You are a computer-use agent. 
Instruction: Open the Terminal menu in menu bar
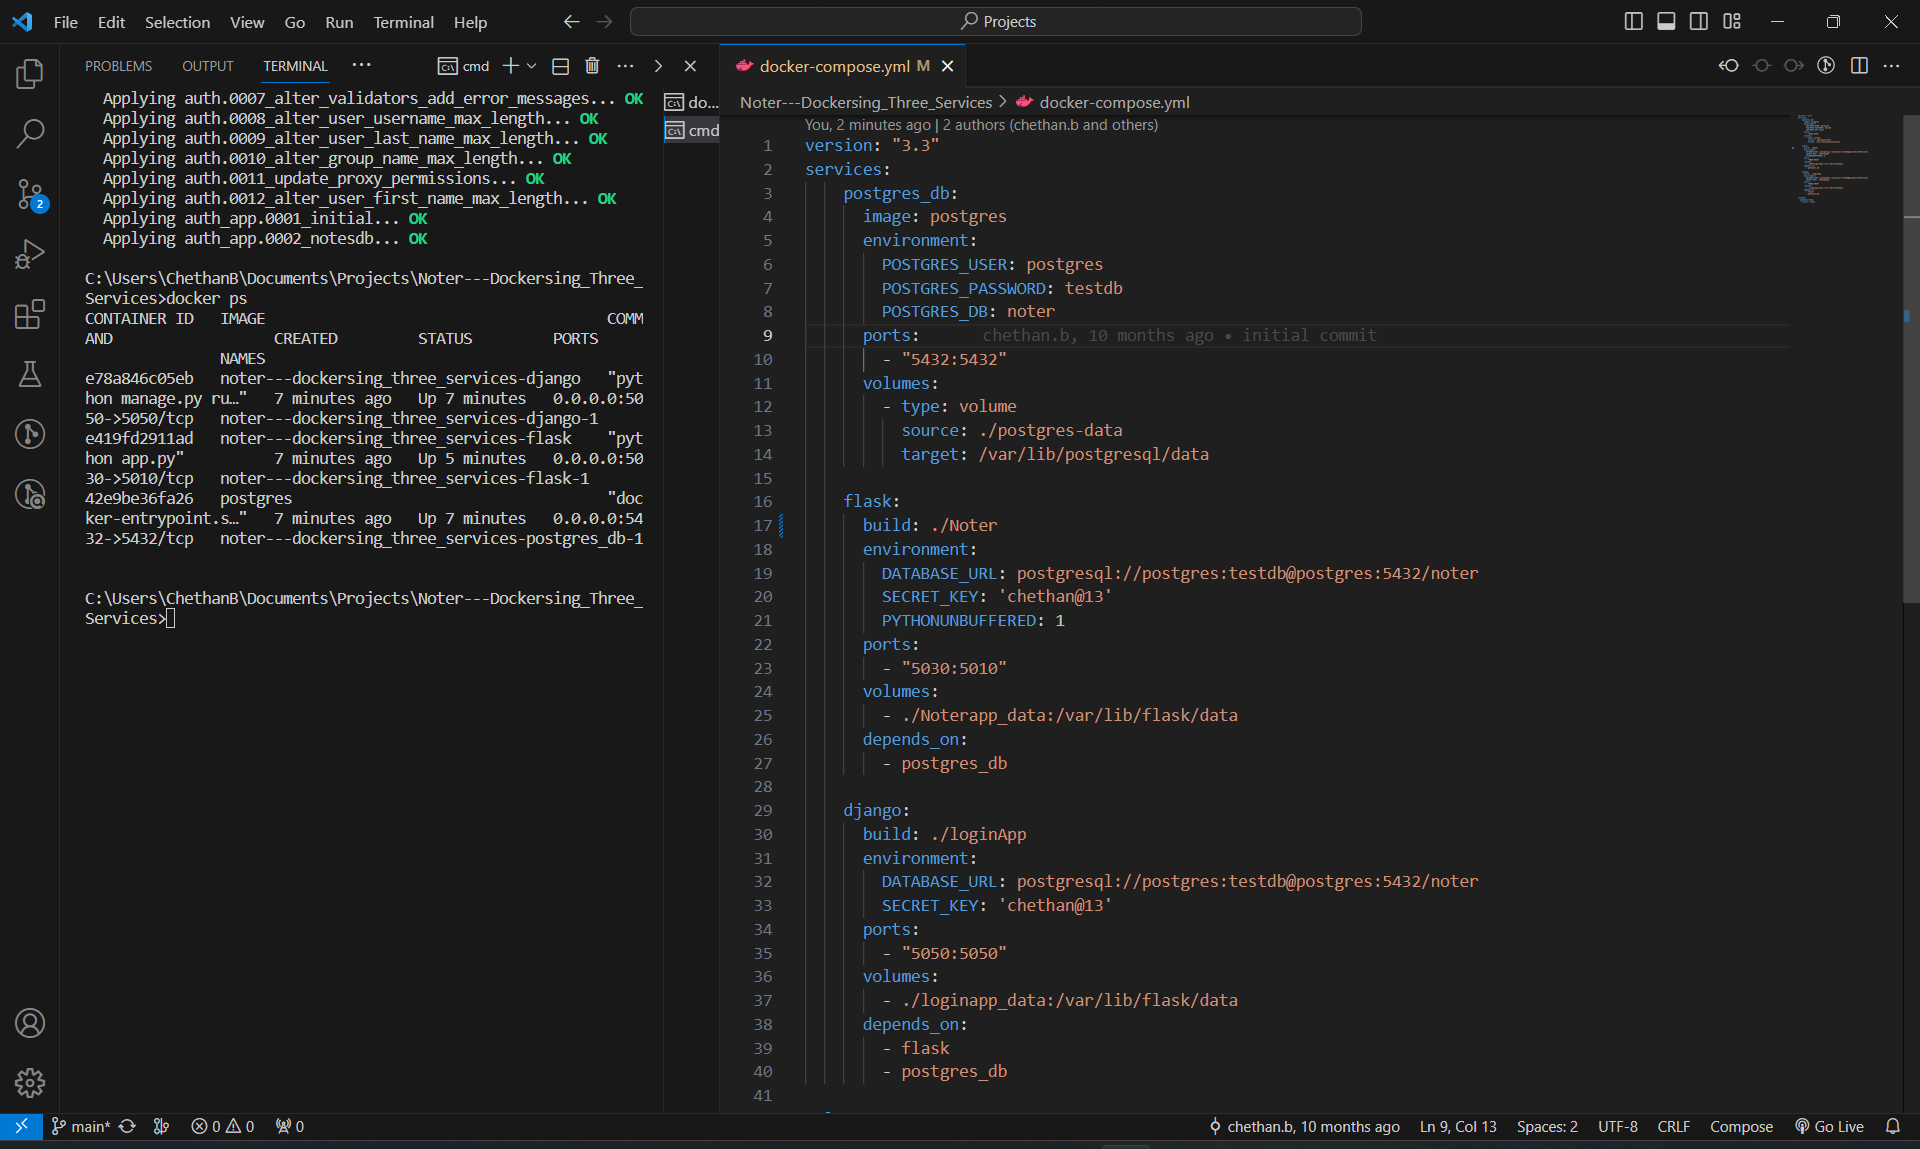click(403, 22)
